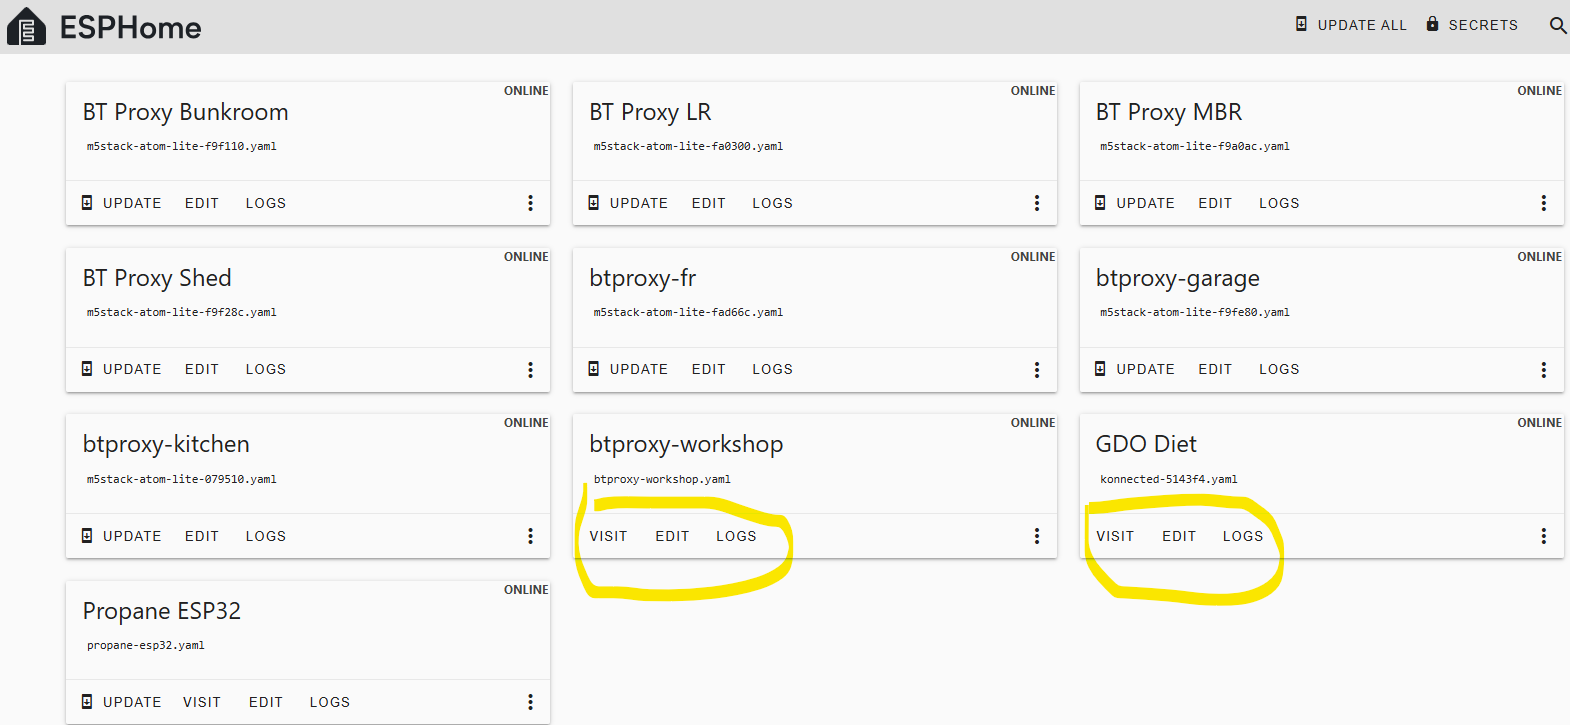View logs for GDO Diet
1570x725 pixels.
(x=1244, y=536)
